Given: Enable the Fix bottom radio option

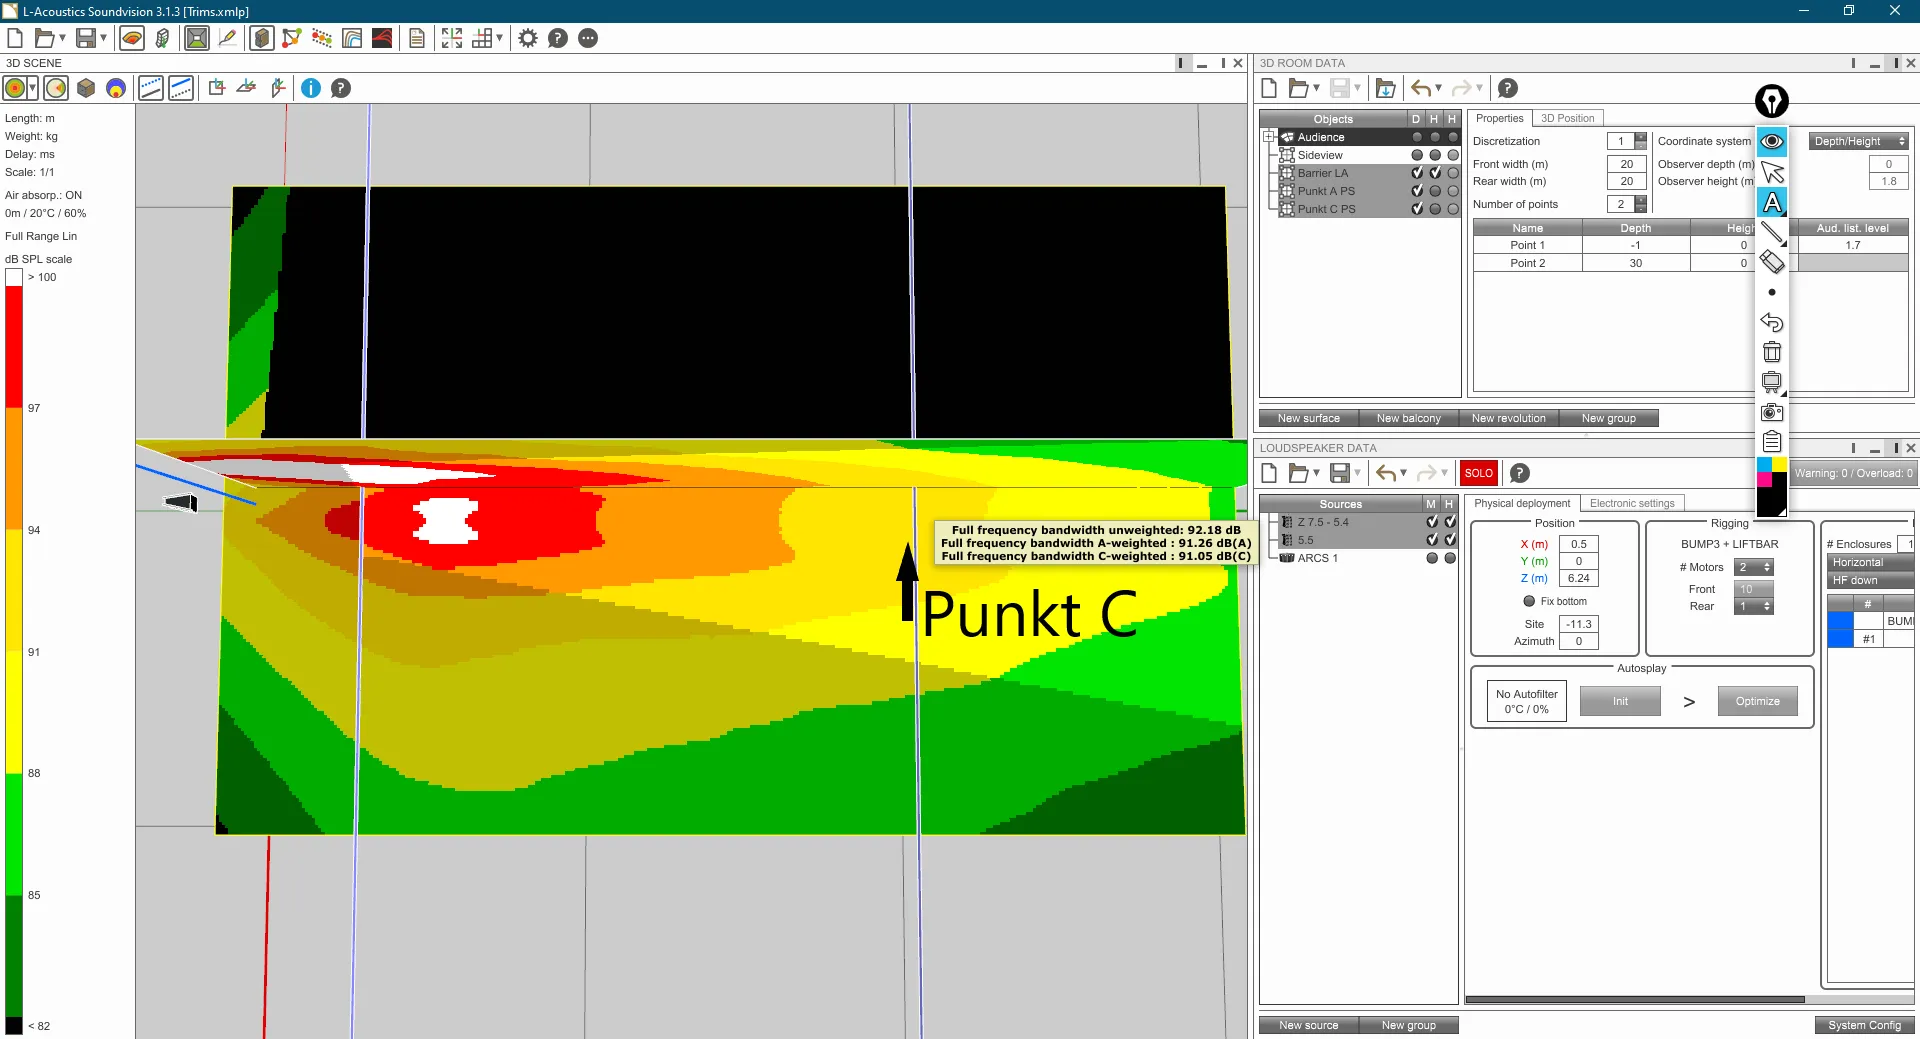Looking at the screenshot, I should (x=1529, y=601).
